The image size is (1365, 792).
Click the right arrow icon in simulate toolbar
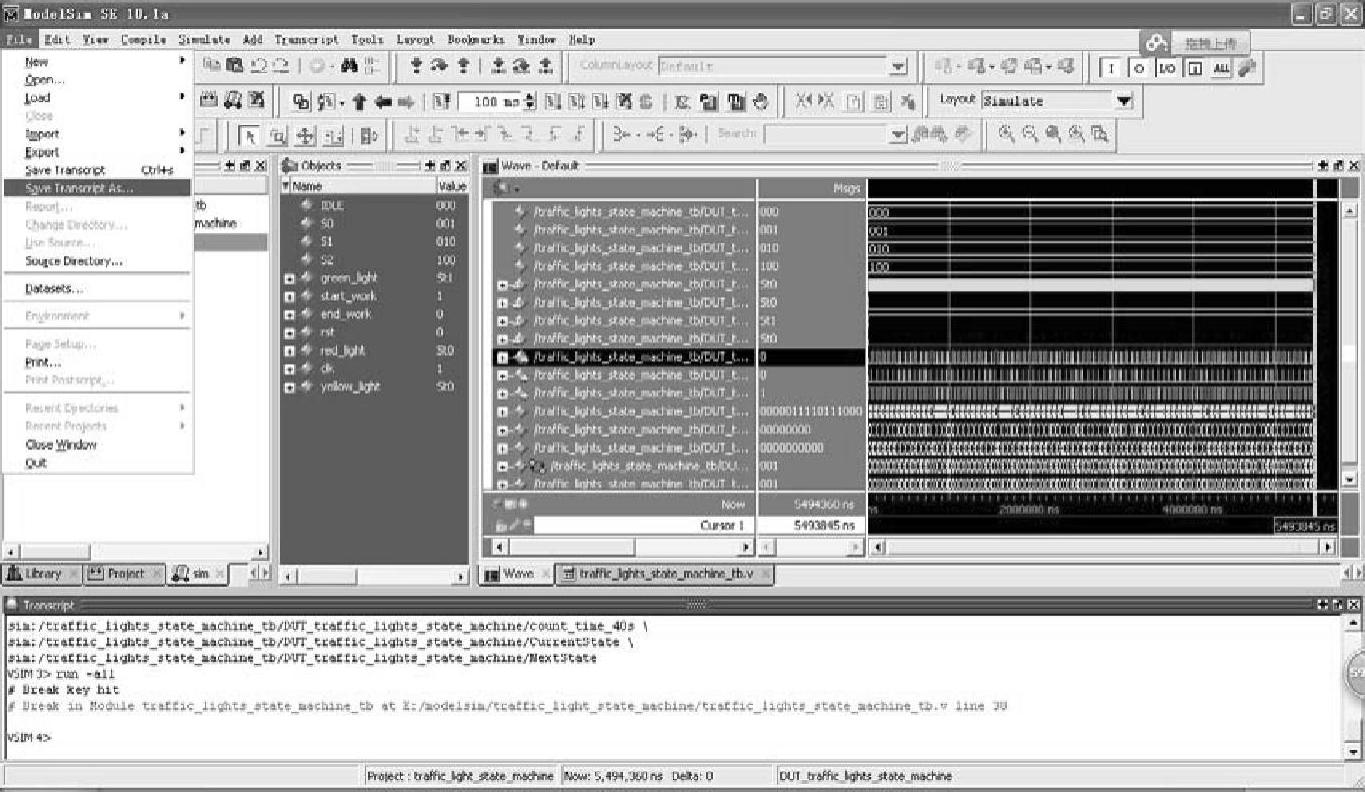tap(406, 102)
